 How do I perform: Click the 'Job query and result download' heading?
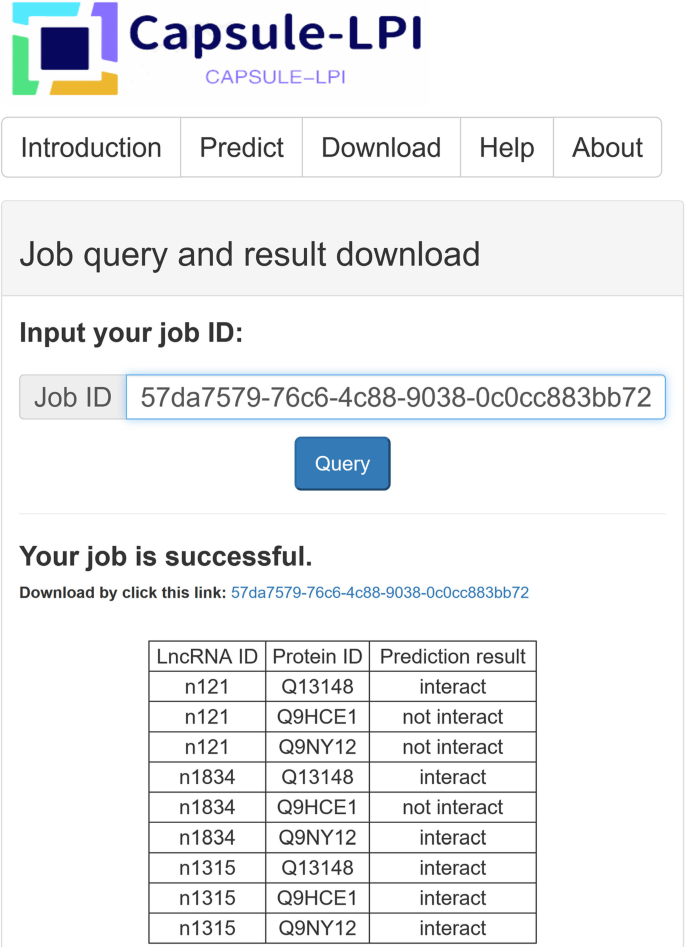(250, 254)
